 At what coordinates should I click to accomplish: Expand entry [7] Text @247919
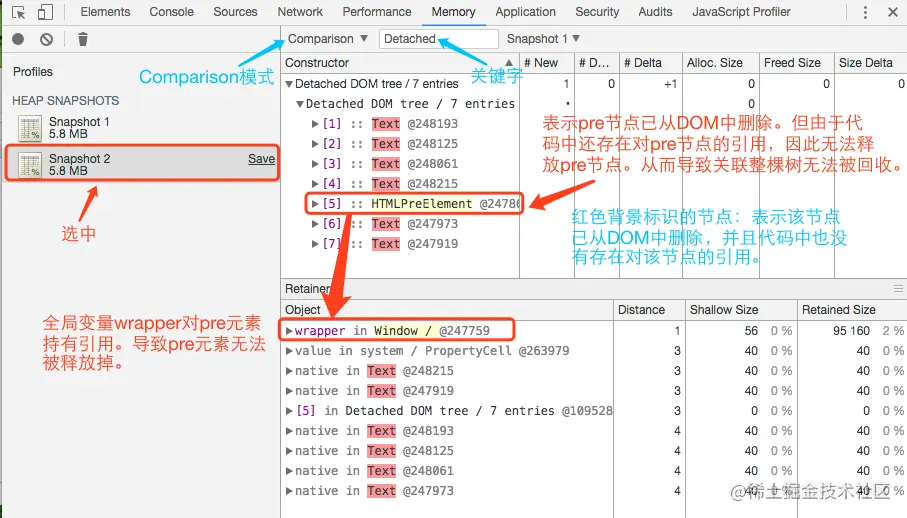(x=315, y=244)
